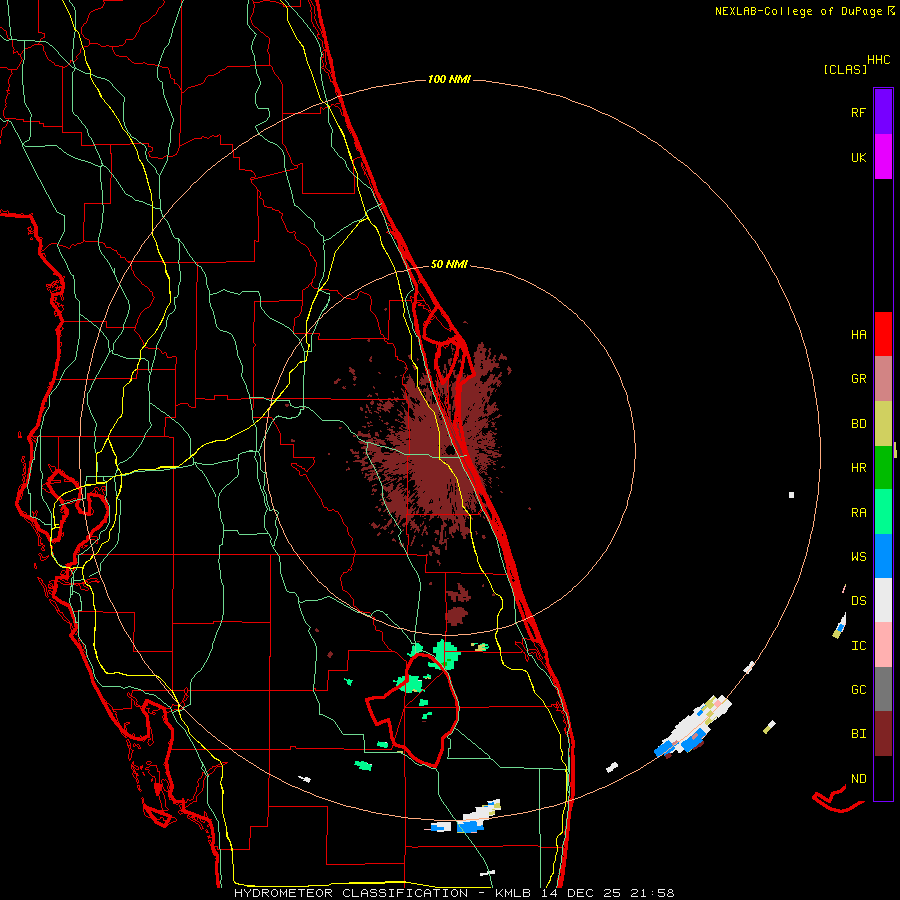The image size is (900, 900).
Task: Click the light pink IC legend swatch
Action: click(x=883, y=645)
